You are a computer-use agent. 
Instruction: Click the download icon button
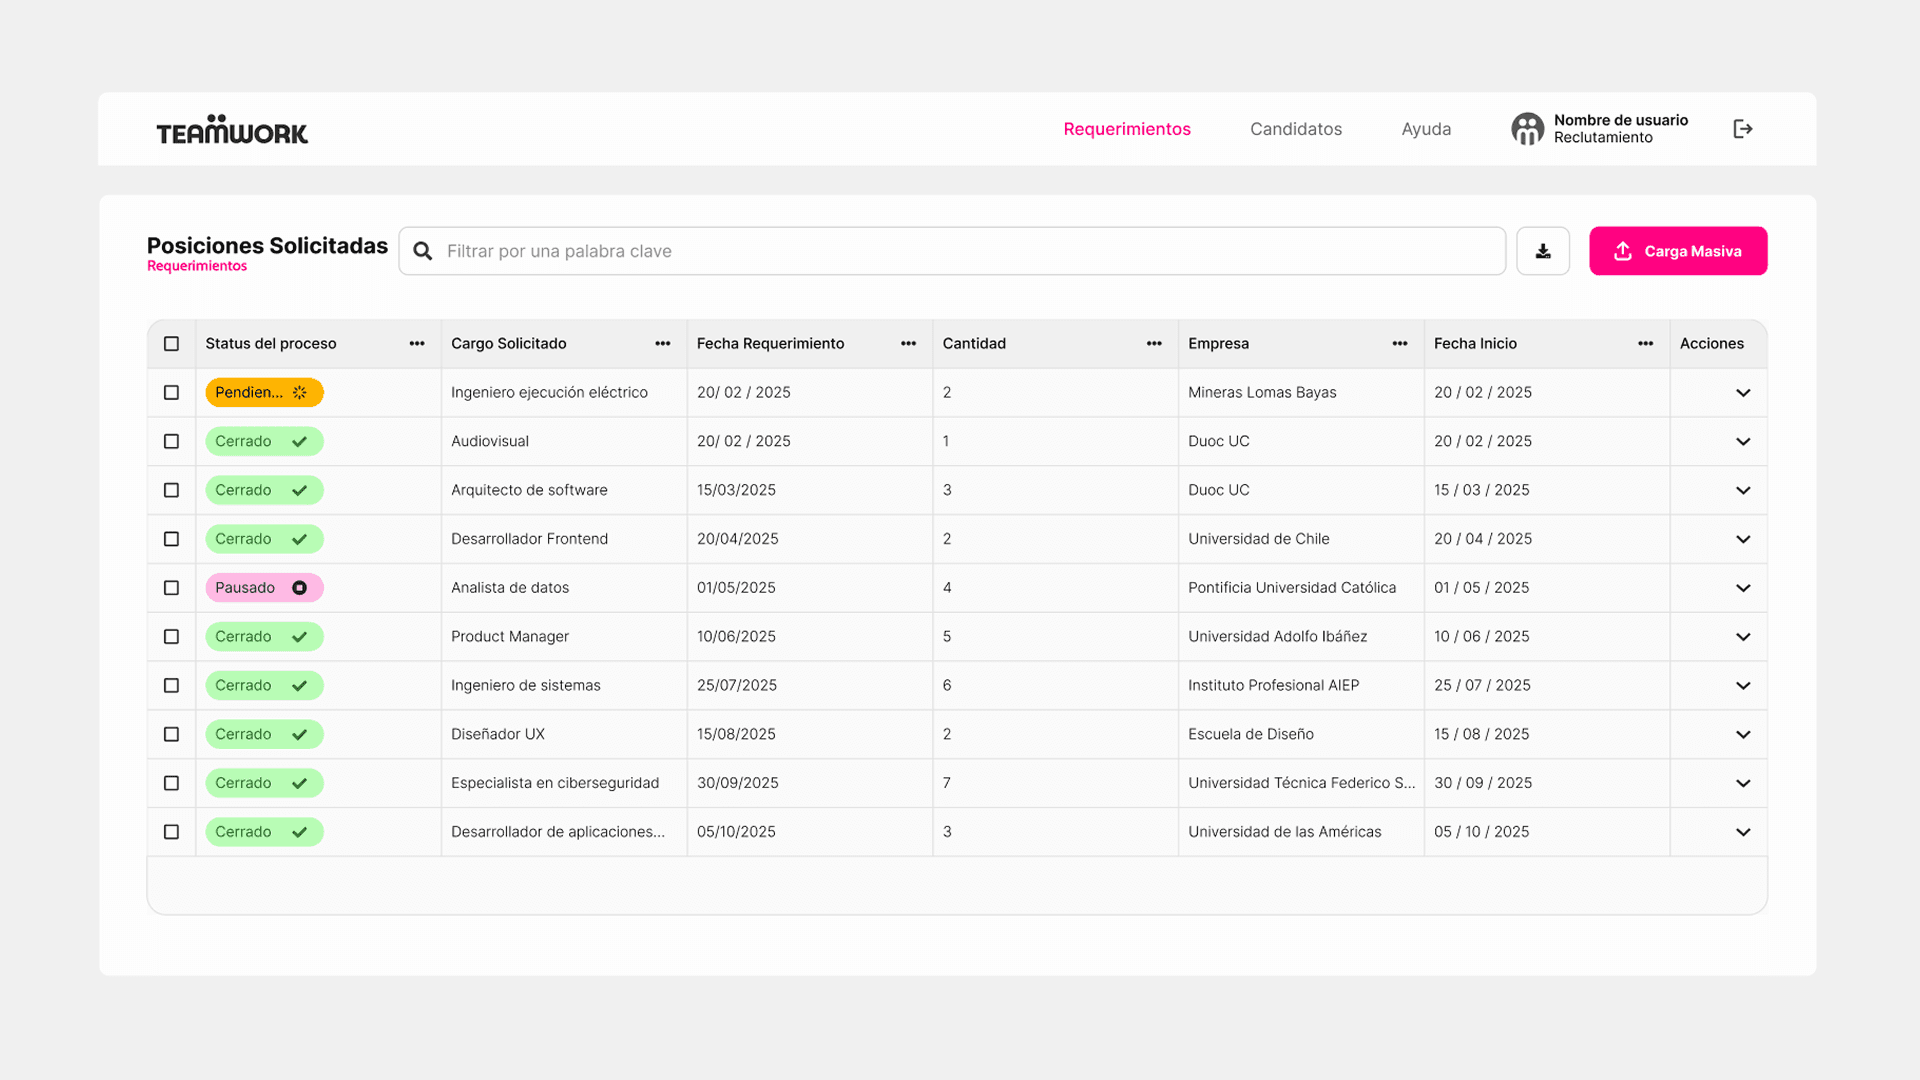(x=1543, y=251)
